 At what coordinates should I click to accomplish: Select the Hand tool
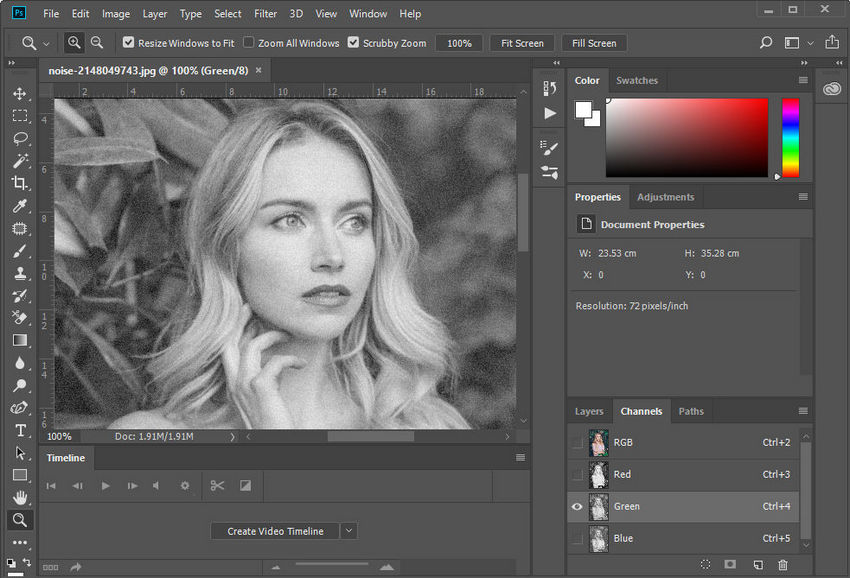pyautogui.click(x=20, y=497)
